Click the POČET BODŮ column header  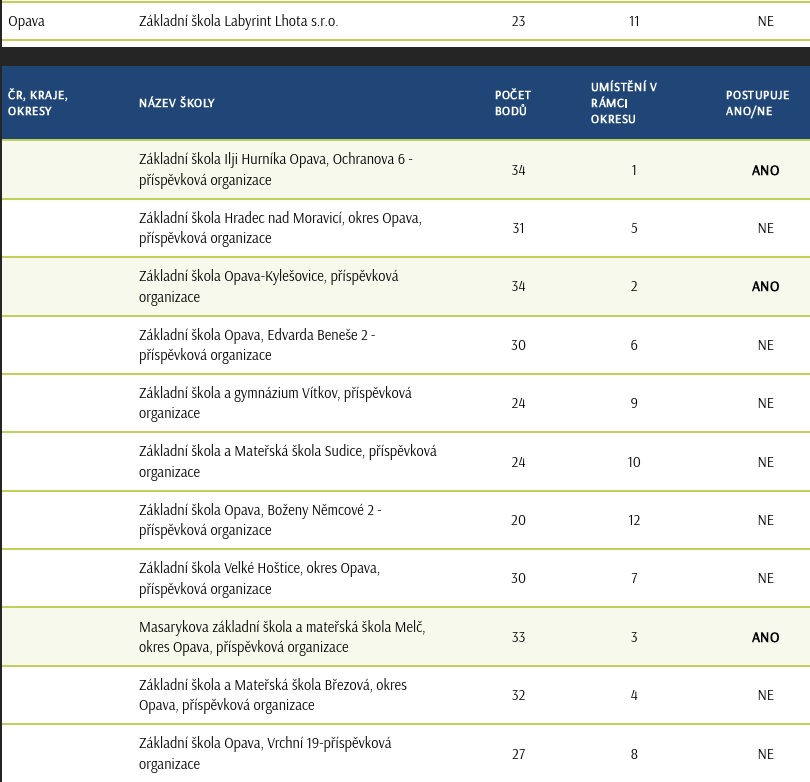pos(513,103)
